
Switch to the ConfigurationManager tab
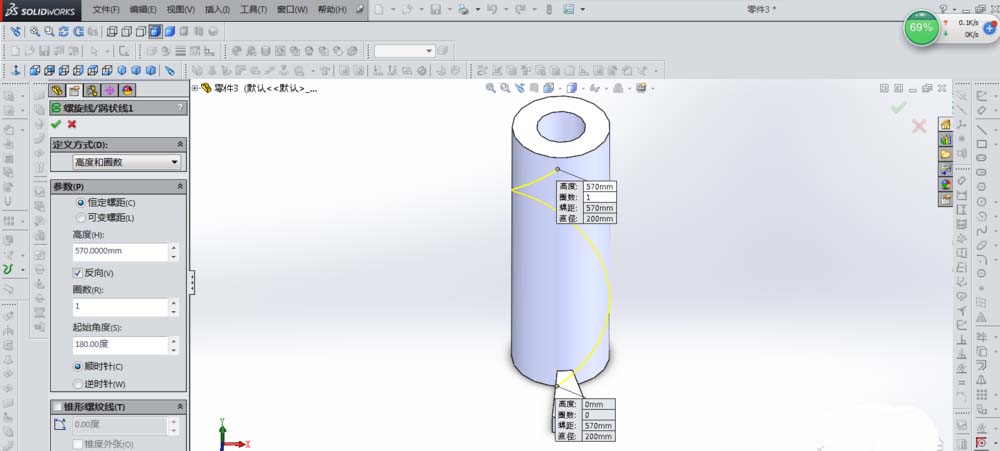pyautogui.click(x=92, y=91)
